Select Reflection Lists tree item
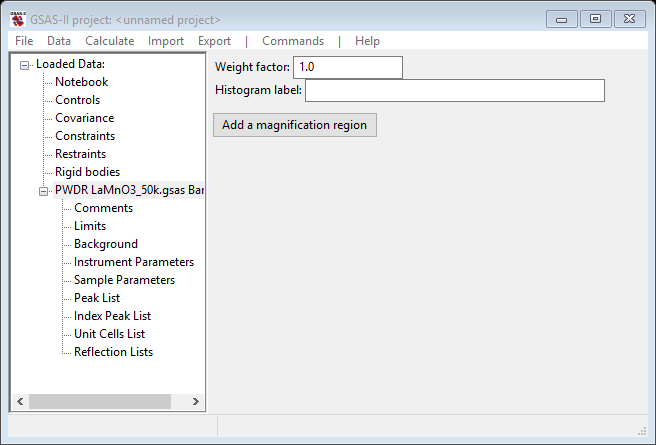656x445 pixels. (113, 352)
